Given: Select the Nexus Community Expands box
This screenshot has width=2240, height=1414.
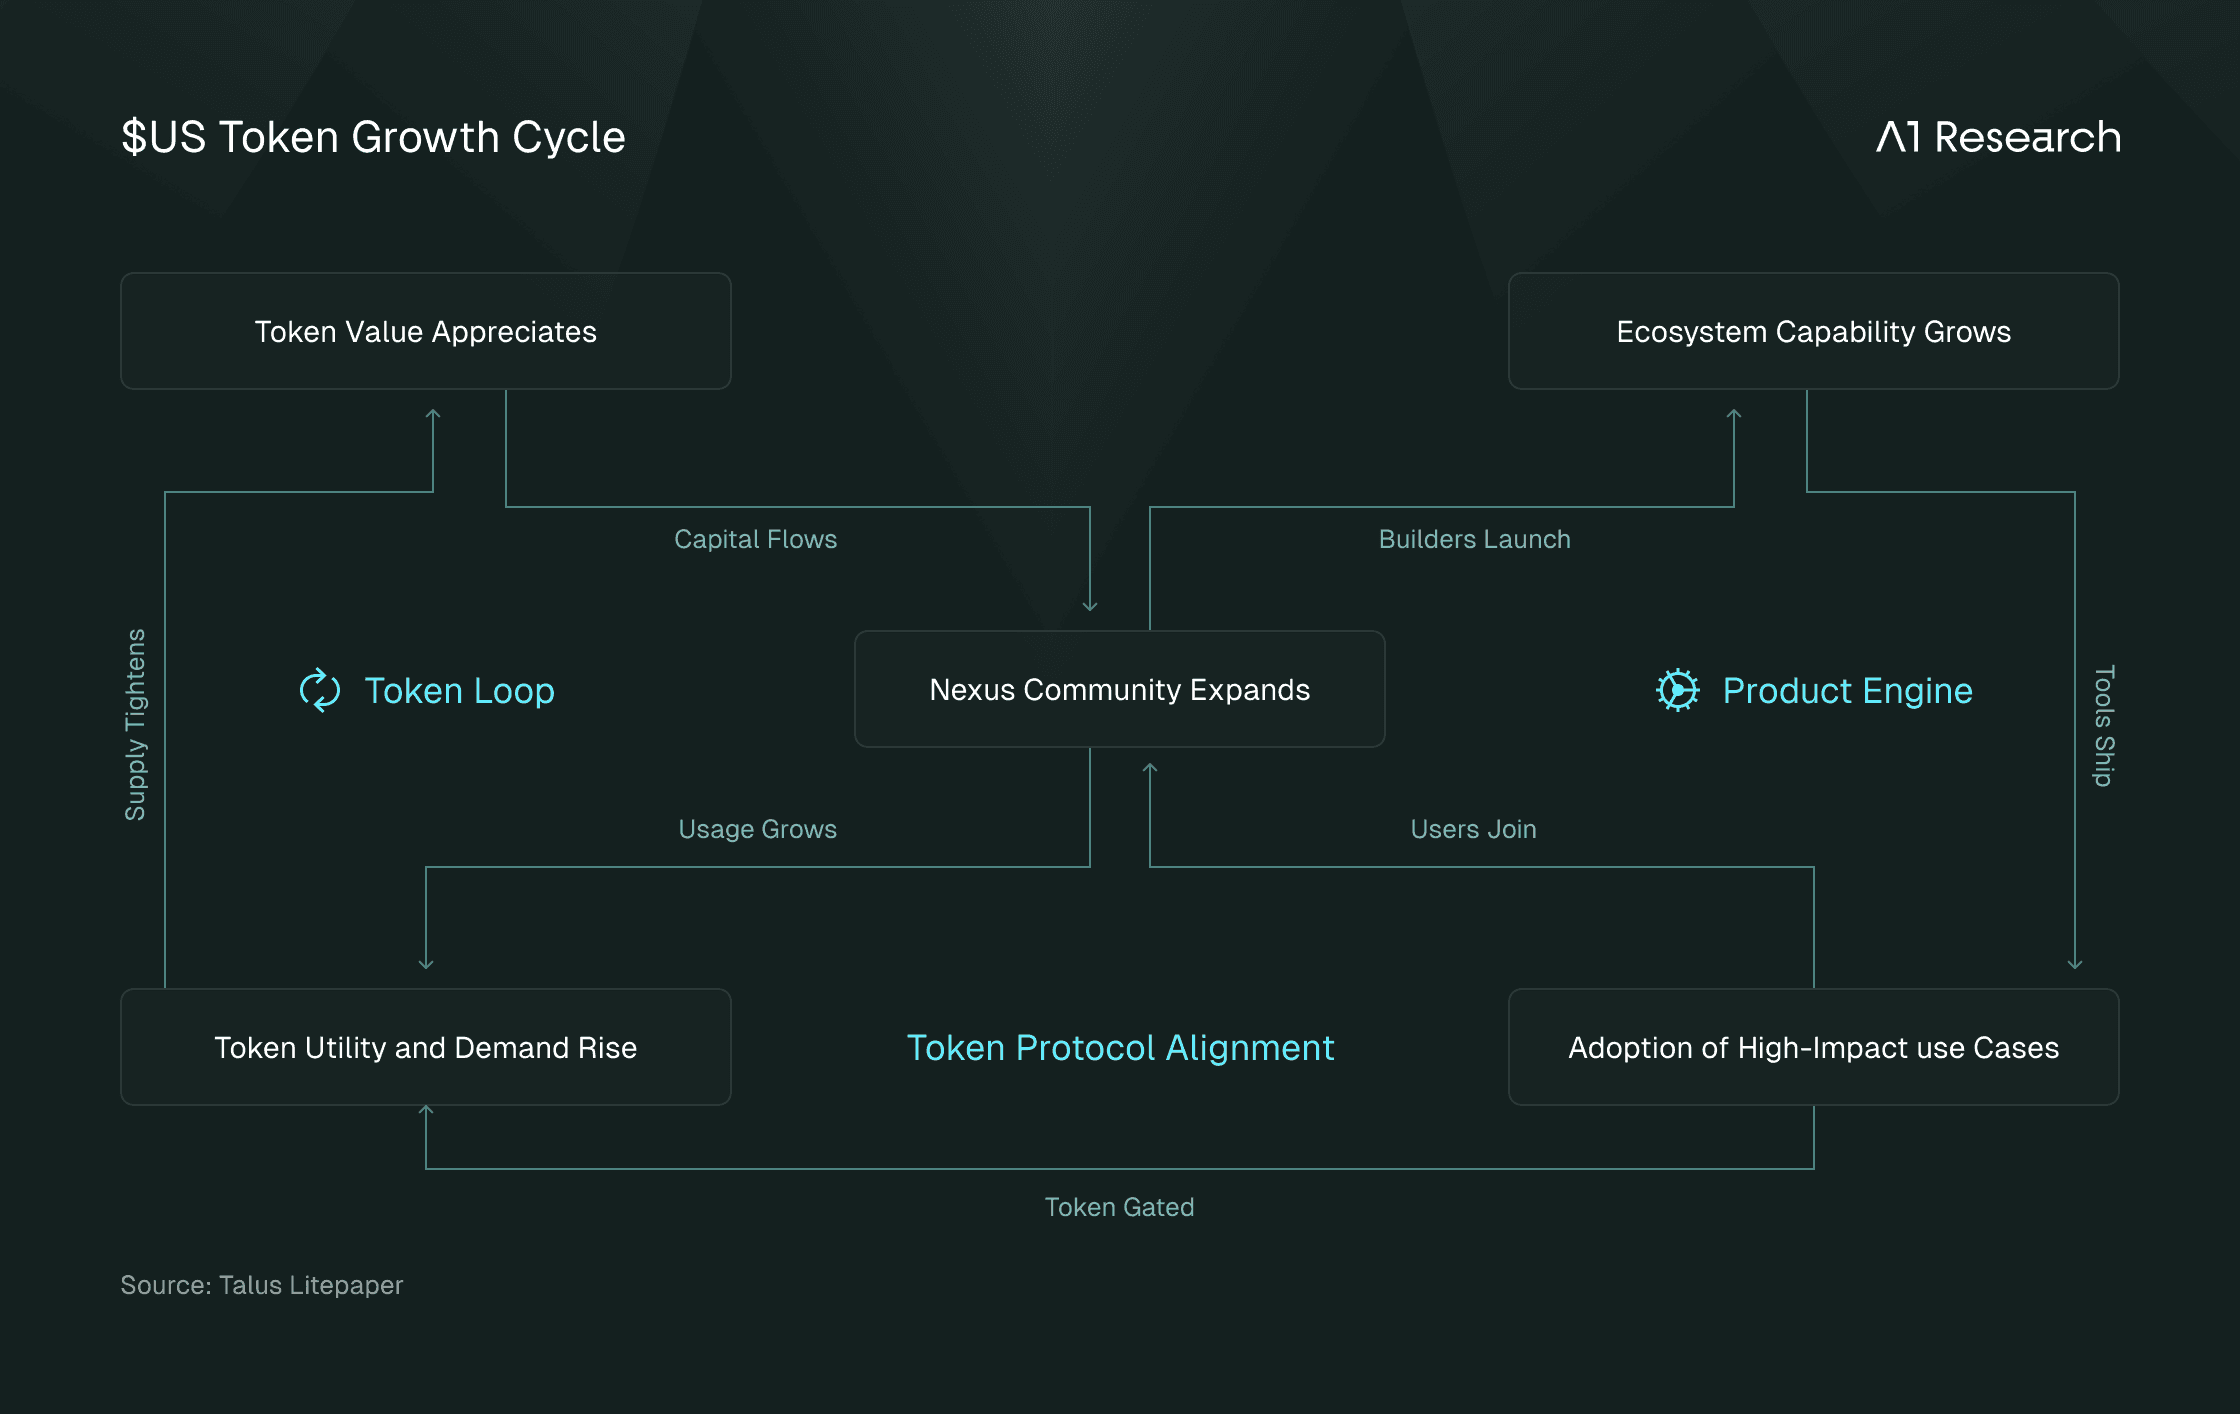Looking at the screenshot, I should 1120,689.
